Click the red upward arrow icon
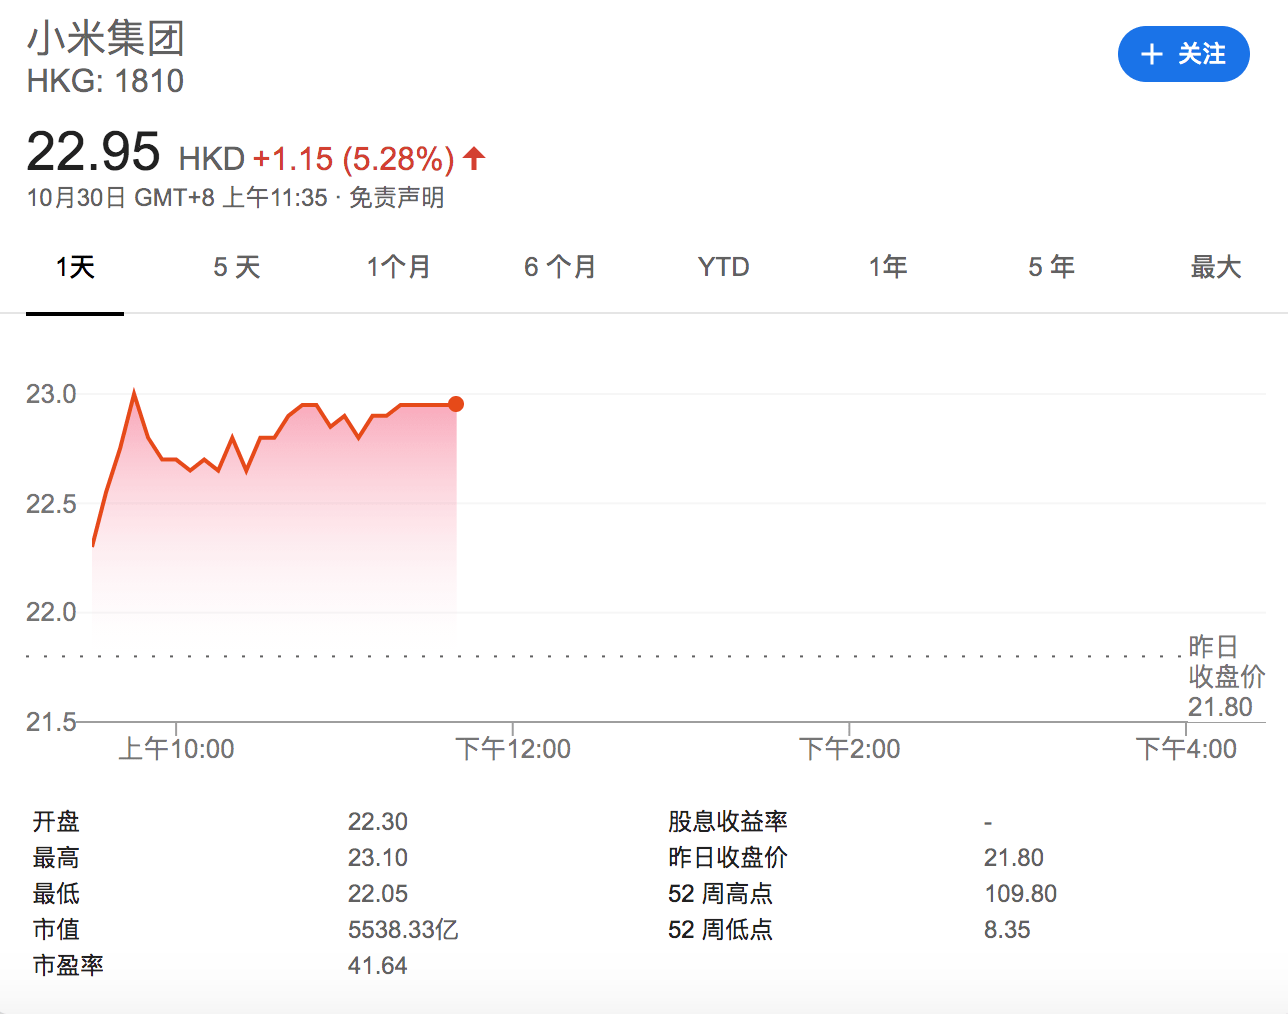Screen dimensions: 1288x1014 point(475,157)
